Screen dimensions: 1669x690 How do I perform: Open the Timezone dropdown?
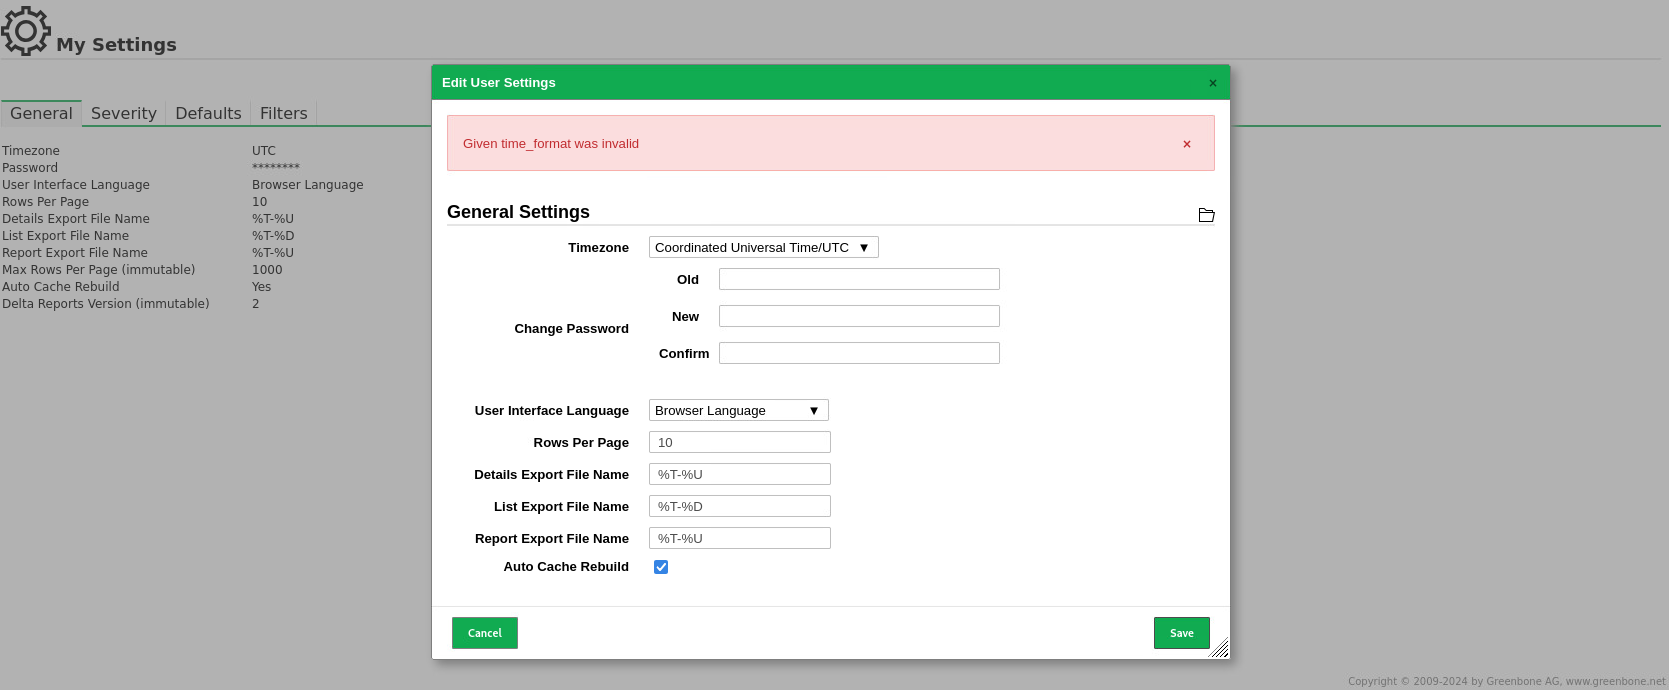click(764, 247)
